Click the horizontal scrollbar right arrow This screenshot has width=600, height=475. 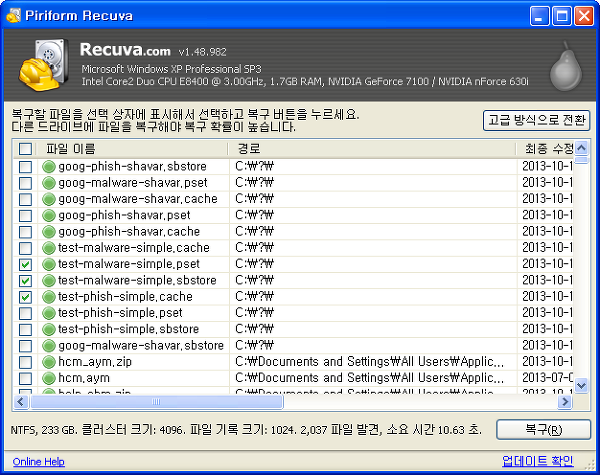(567, 402)
